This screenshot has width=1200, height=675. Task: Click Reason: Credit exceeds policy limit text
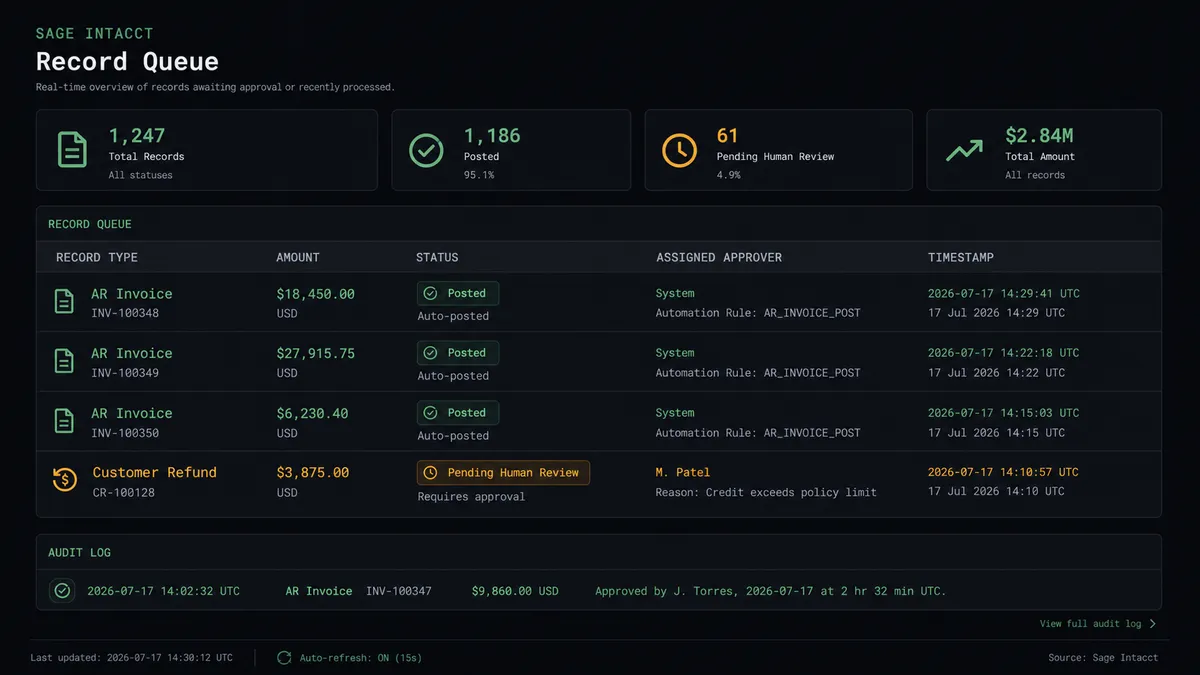point(766,492)
